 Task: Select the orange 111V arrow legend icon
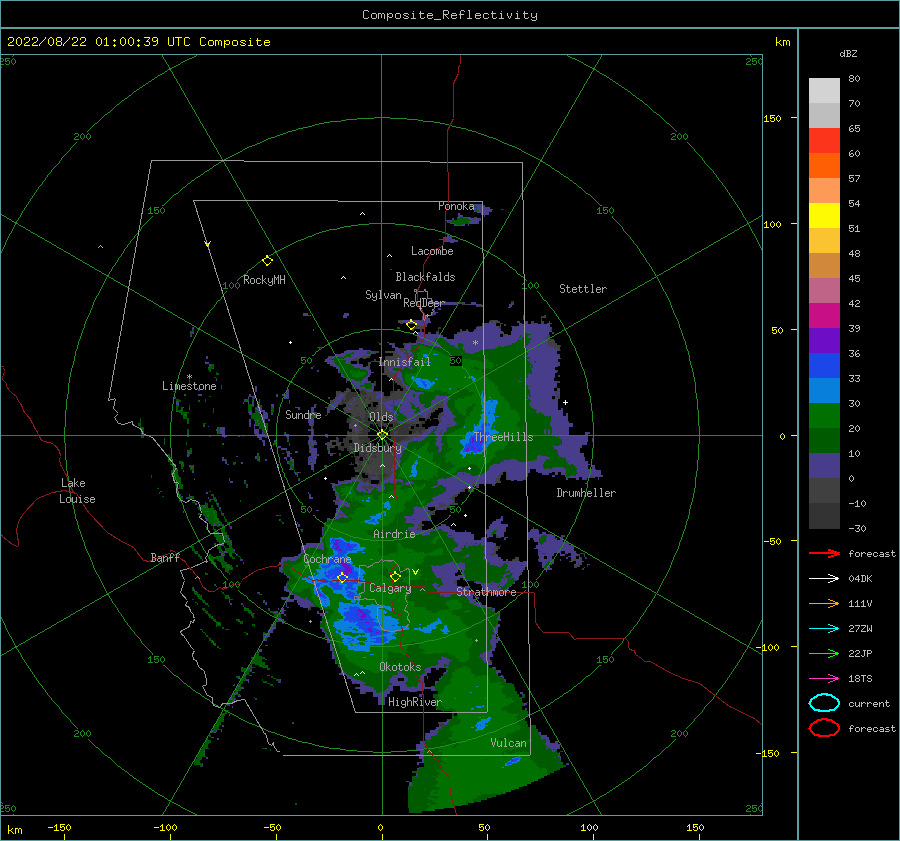824,603
